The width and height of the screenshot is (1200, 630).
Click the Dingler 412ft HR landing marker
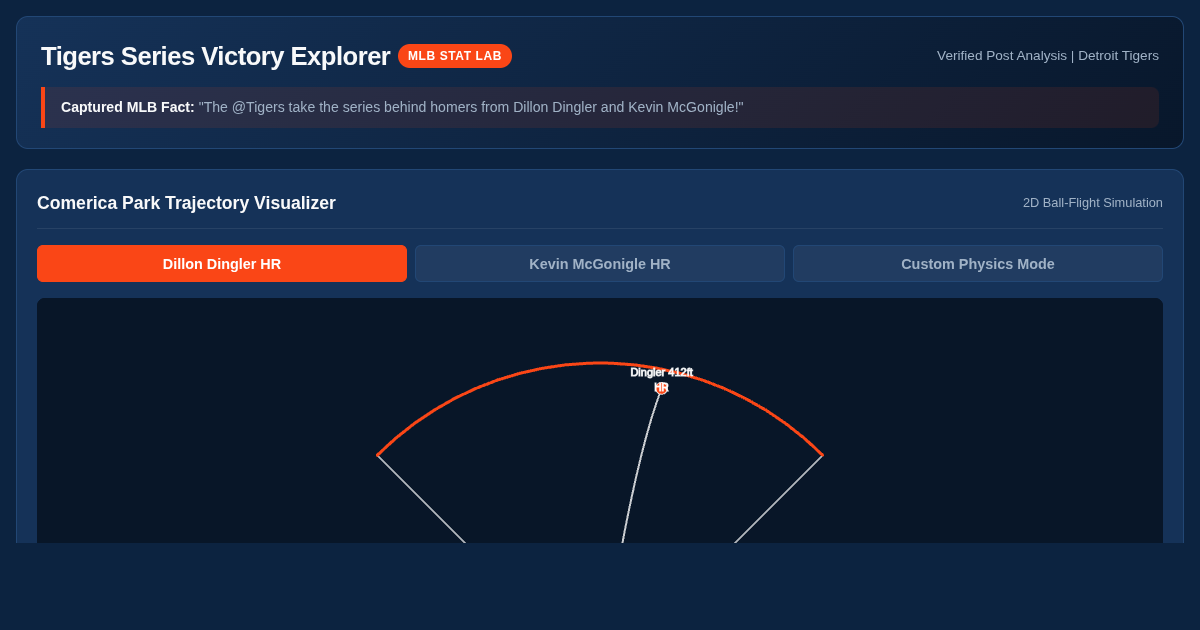click(x=661, y=389)
